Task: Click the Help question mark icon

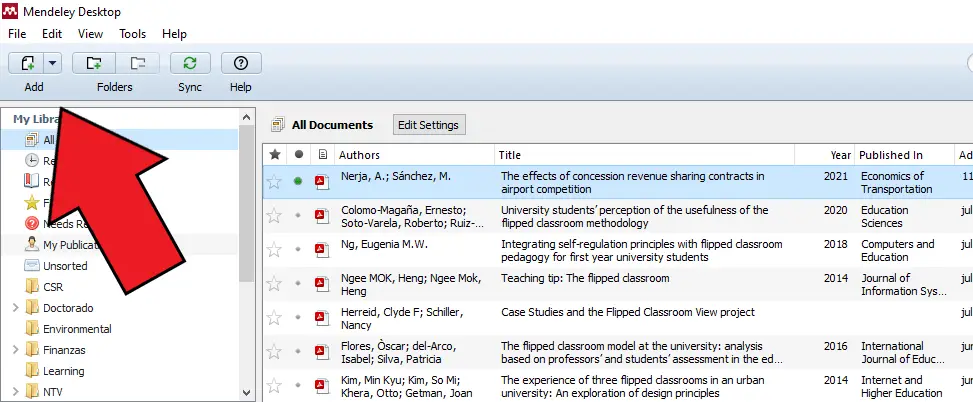Action: (x=241, y=63)
